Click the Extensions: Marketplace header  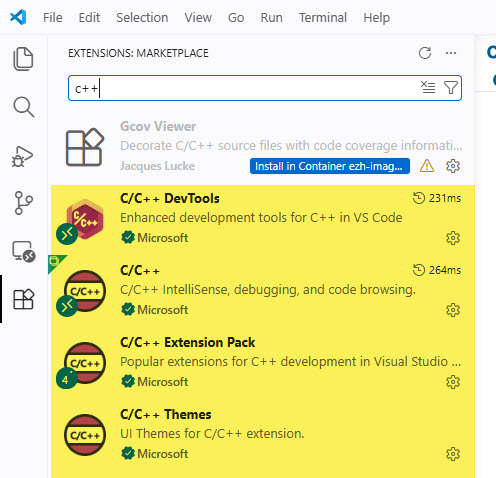(x=138, y=53)
